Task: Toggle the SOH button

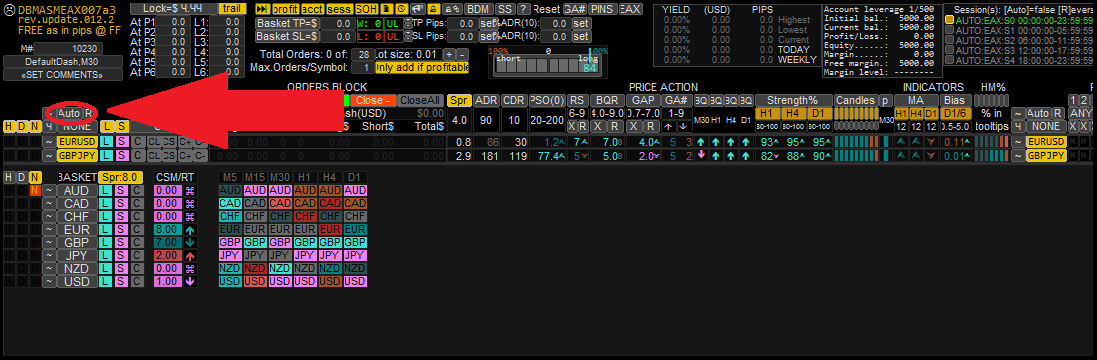Action: (367, 9)
